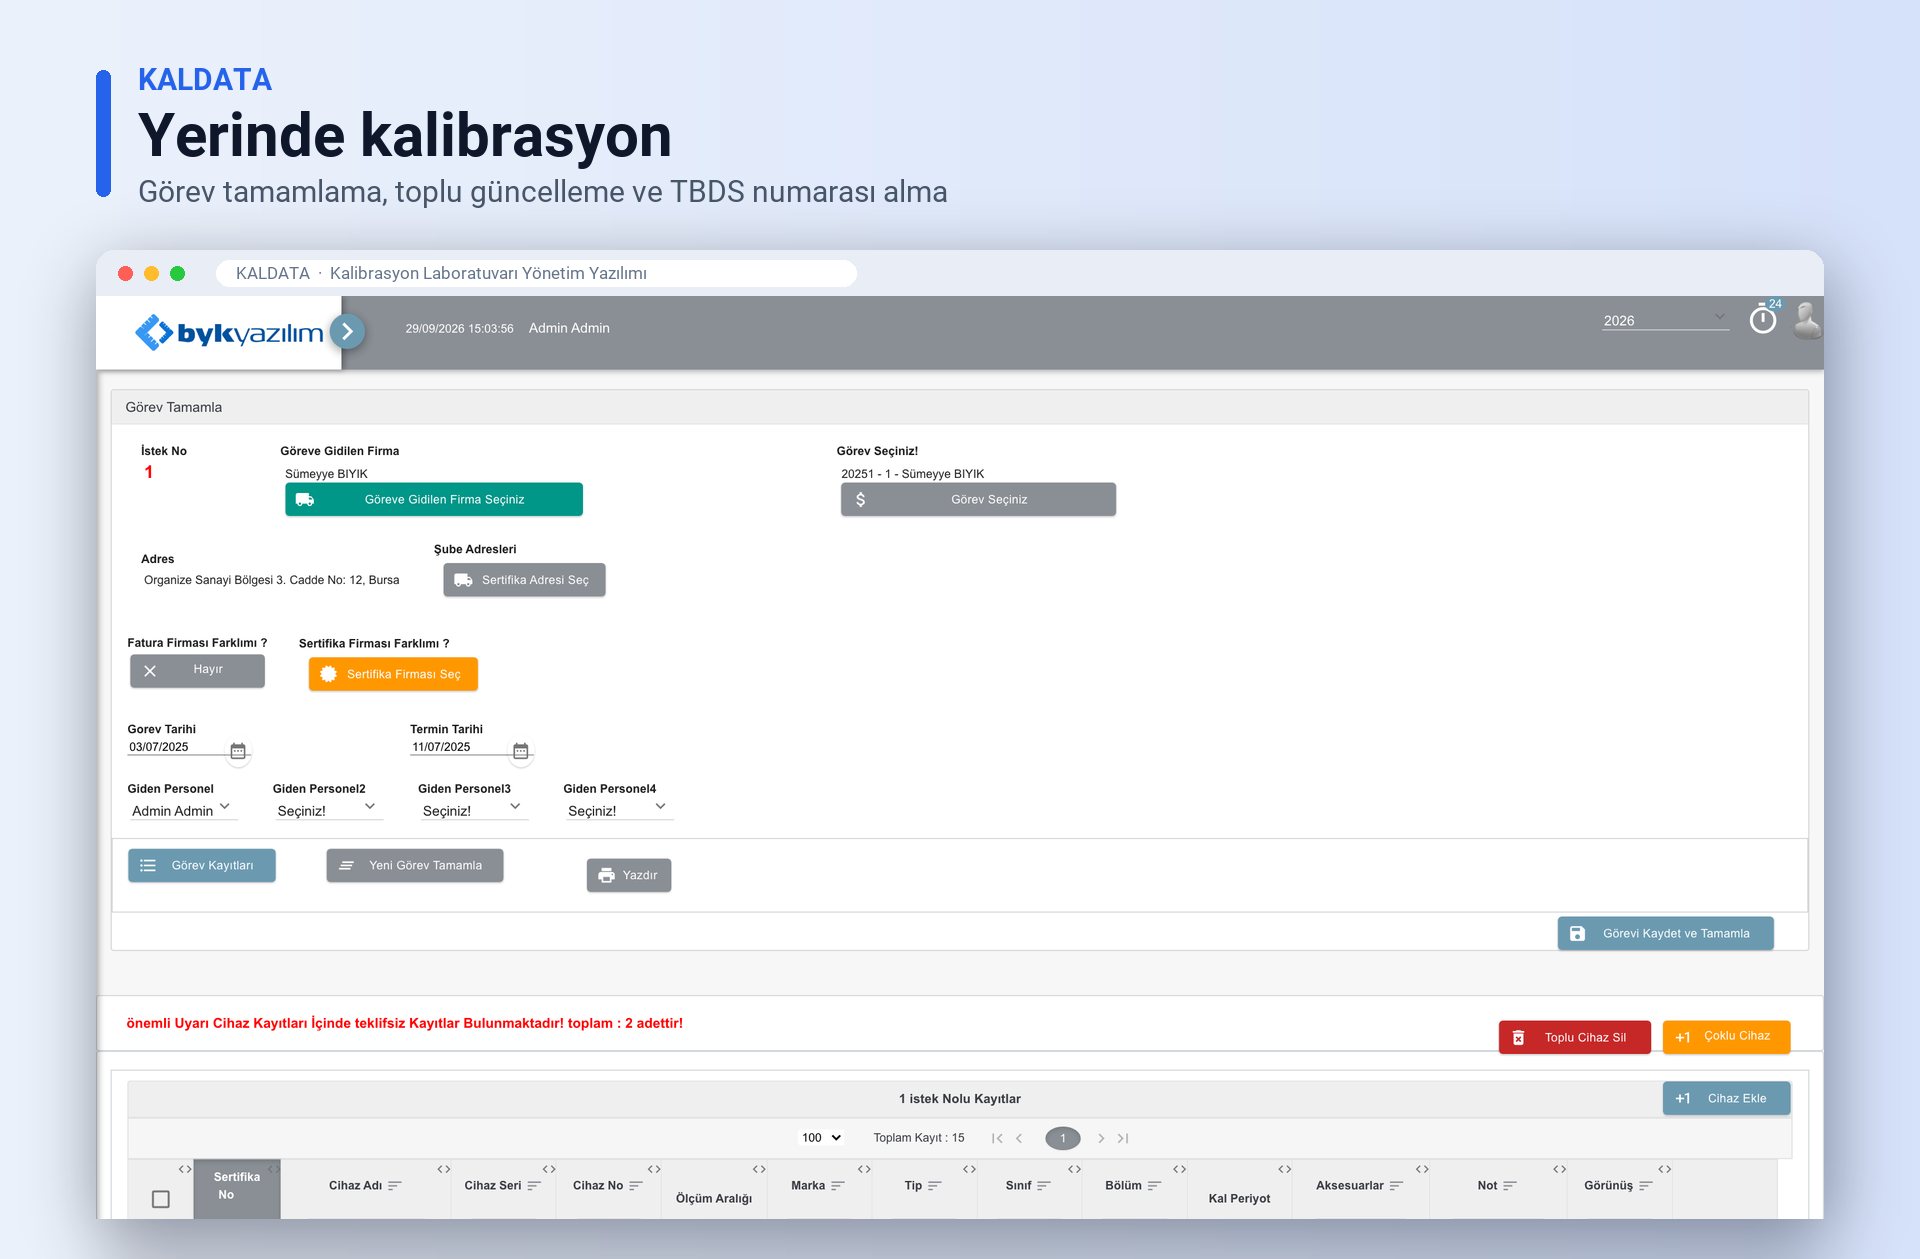
Task: Open the user profile avatar
Action: pyautogui.click(x=1807, y=321)
